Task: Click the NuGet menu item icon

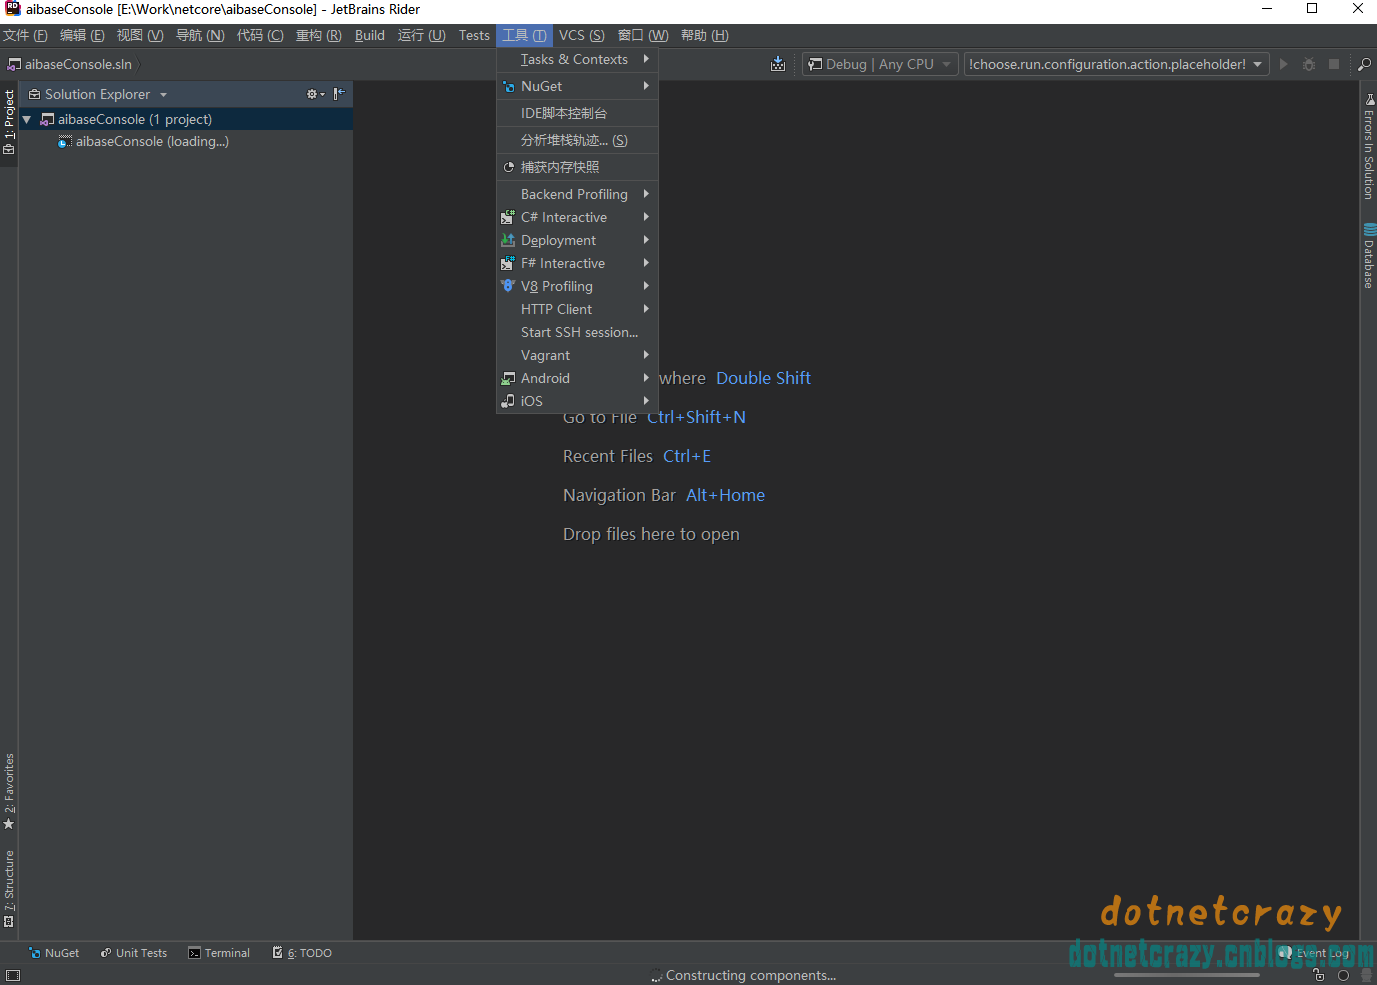Action: click(x=508, y=87)
